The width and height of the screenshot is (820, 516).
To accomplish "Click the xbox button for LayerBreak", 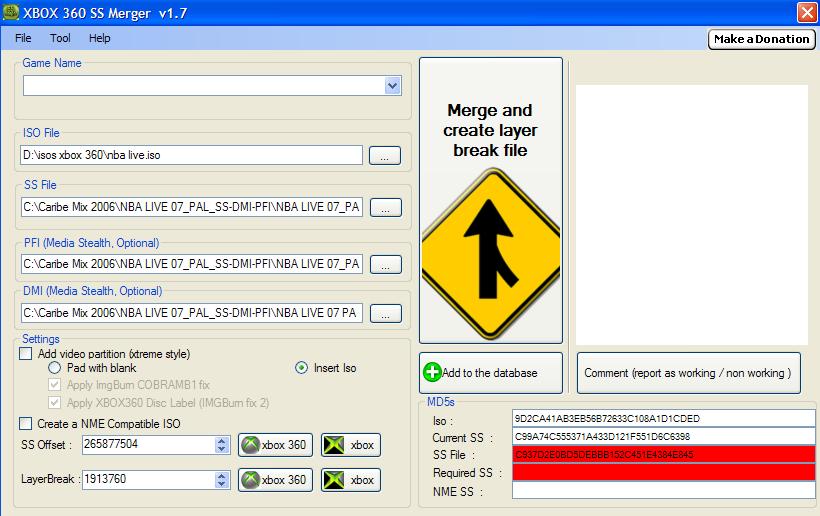I will [x=351, y=480].
